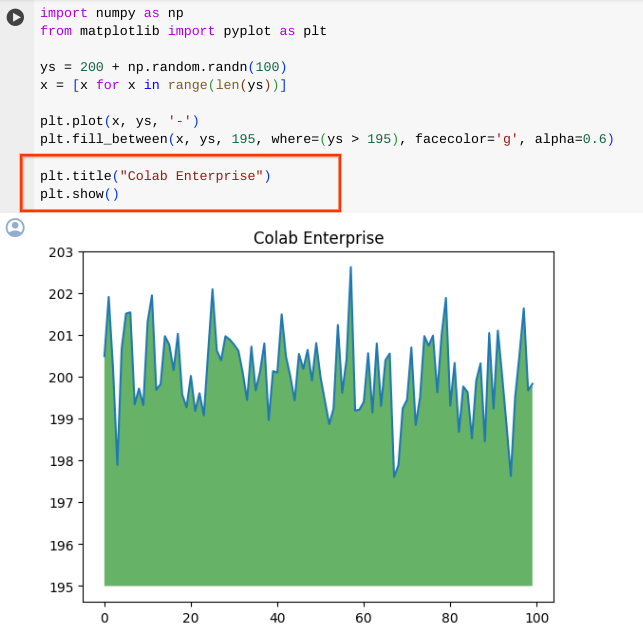Screen dimensions: 643x636
Task: Click the y-axis label 203
Action: (61, 253)
